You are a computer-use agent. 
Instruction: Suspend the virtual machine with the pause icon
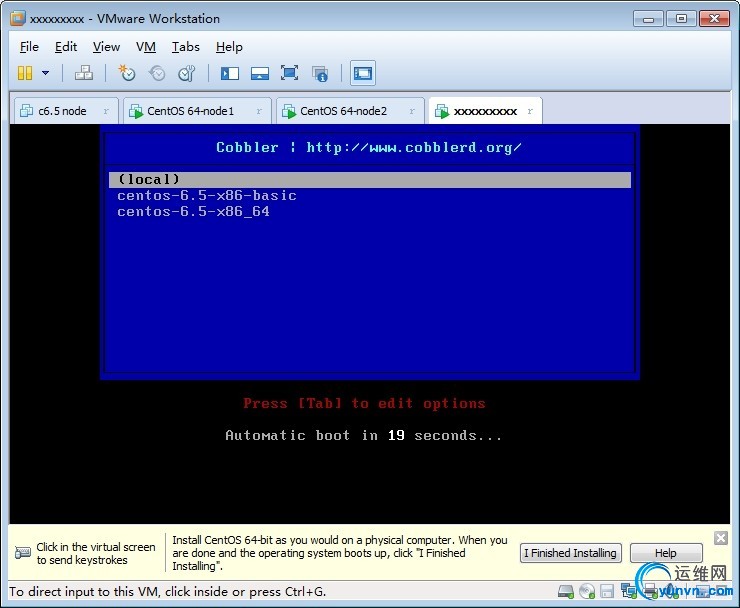pyautogui.click(x=25, y=73)
